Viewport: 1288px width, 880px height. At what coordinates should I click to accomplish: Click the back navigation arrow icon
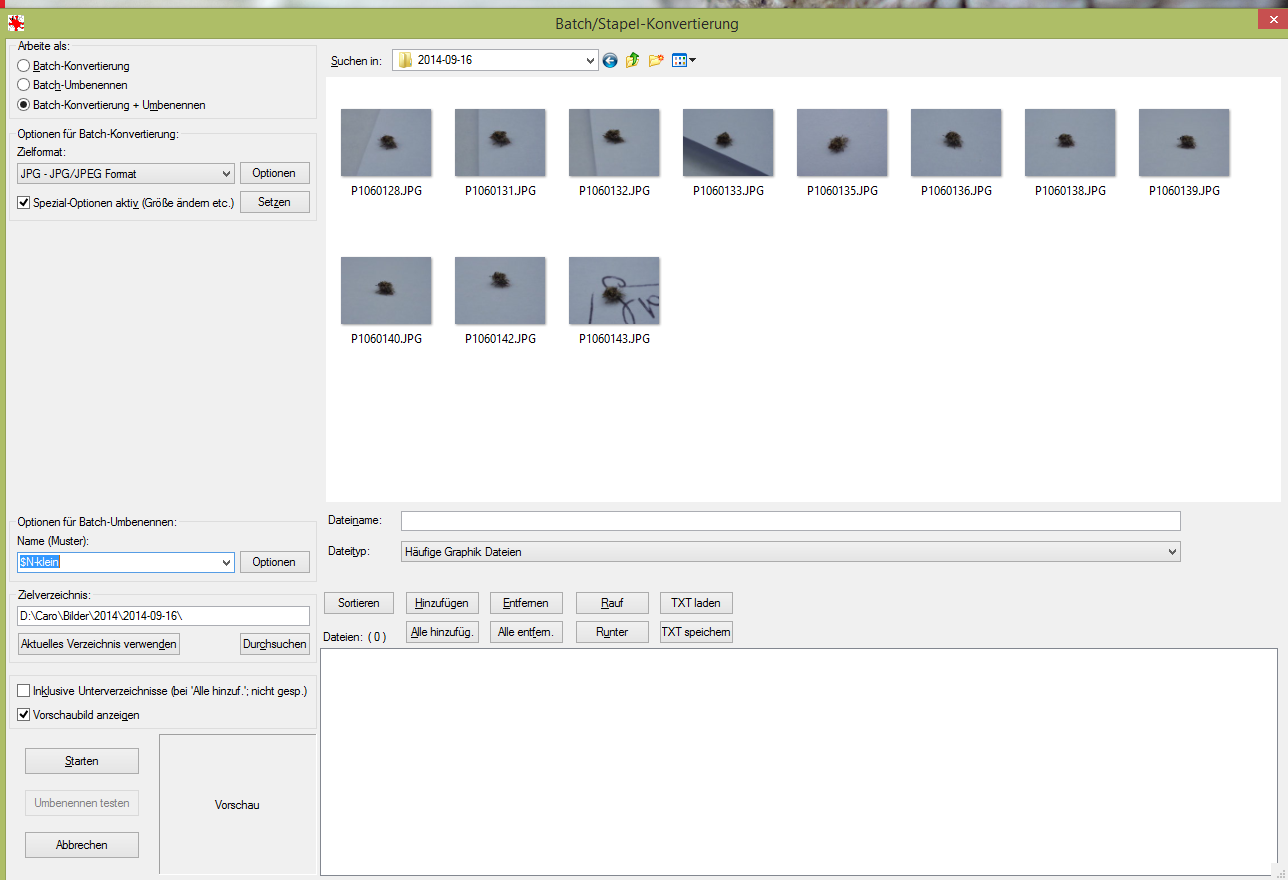(x=610, y=61)
